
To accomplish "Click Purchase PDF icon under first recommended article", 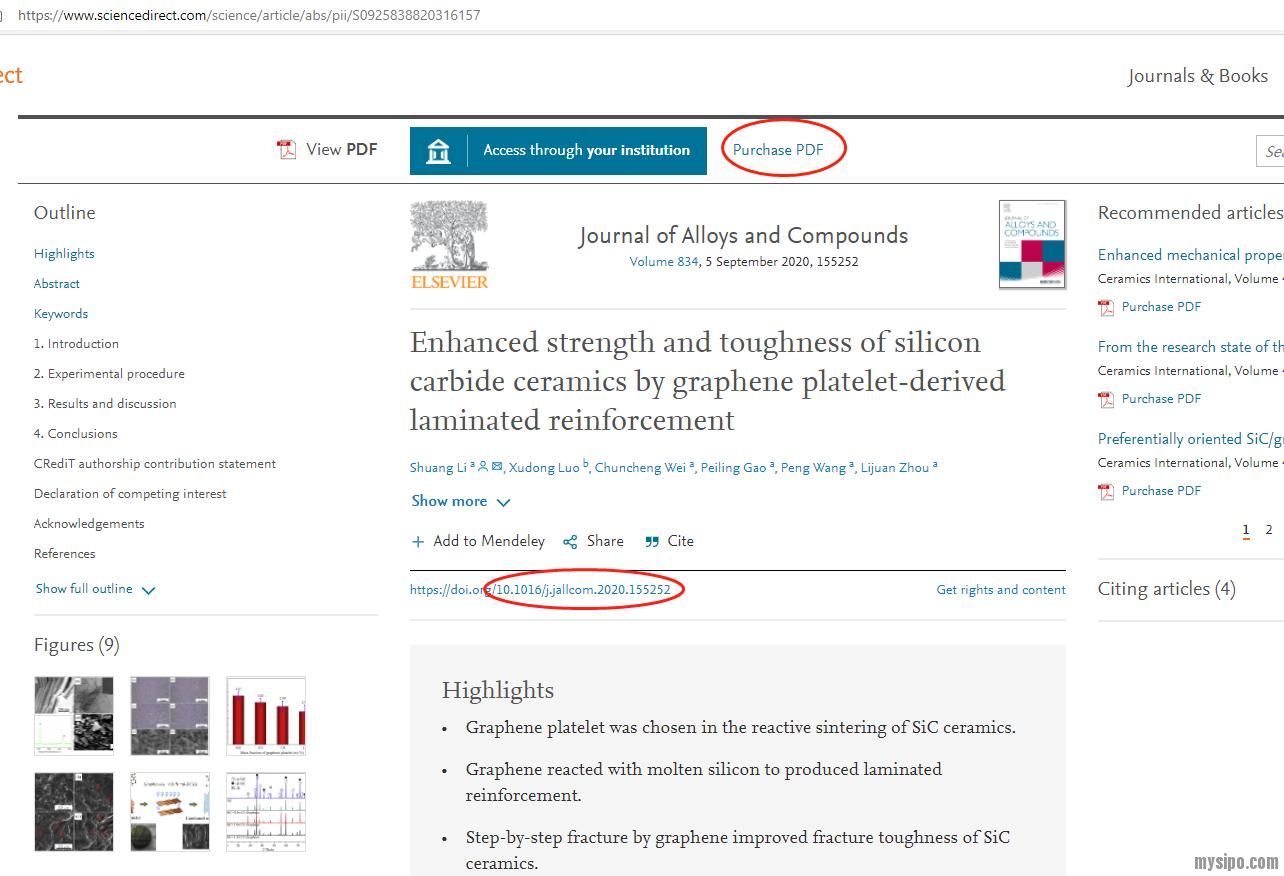I will (1106, 307).
